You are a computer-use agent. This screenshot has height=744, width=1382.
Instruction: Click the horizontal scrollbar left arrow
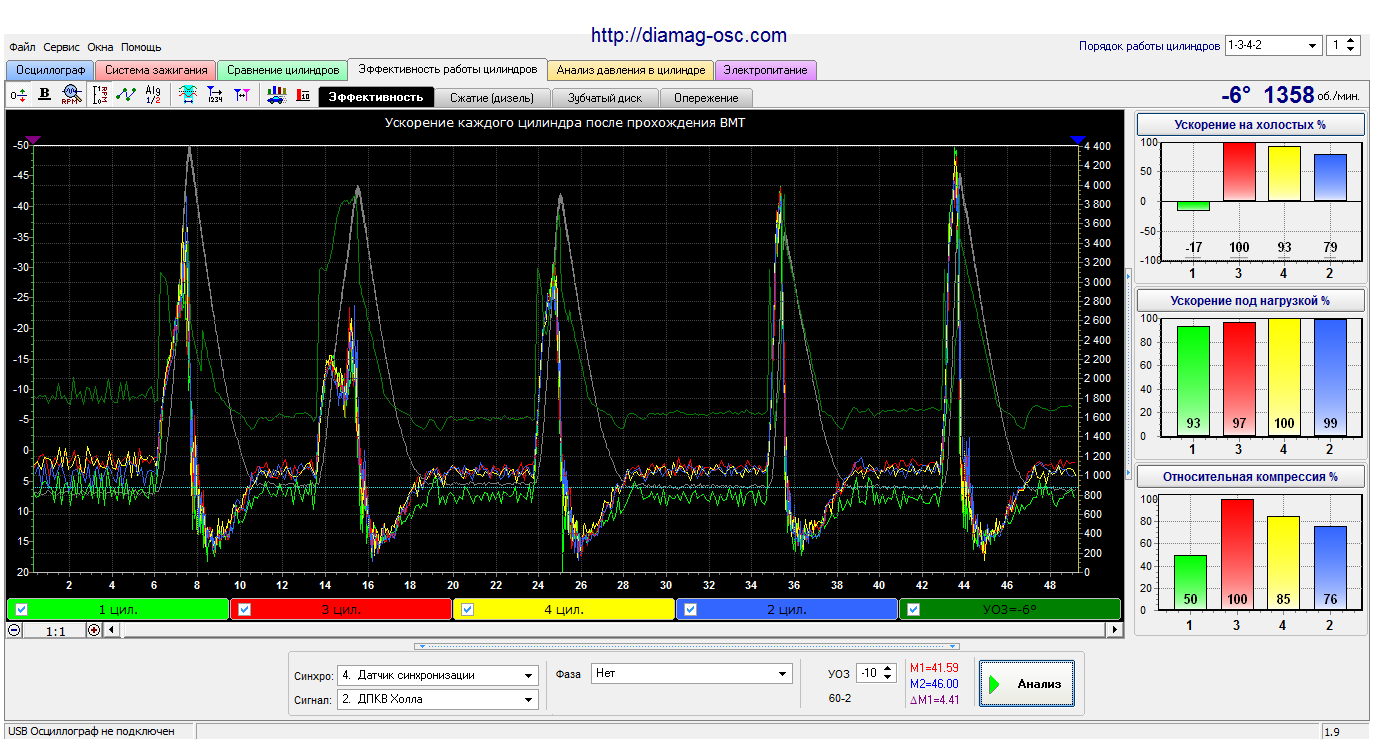click(x=110, y=630)
